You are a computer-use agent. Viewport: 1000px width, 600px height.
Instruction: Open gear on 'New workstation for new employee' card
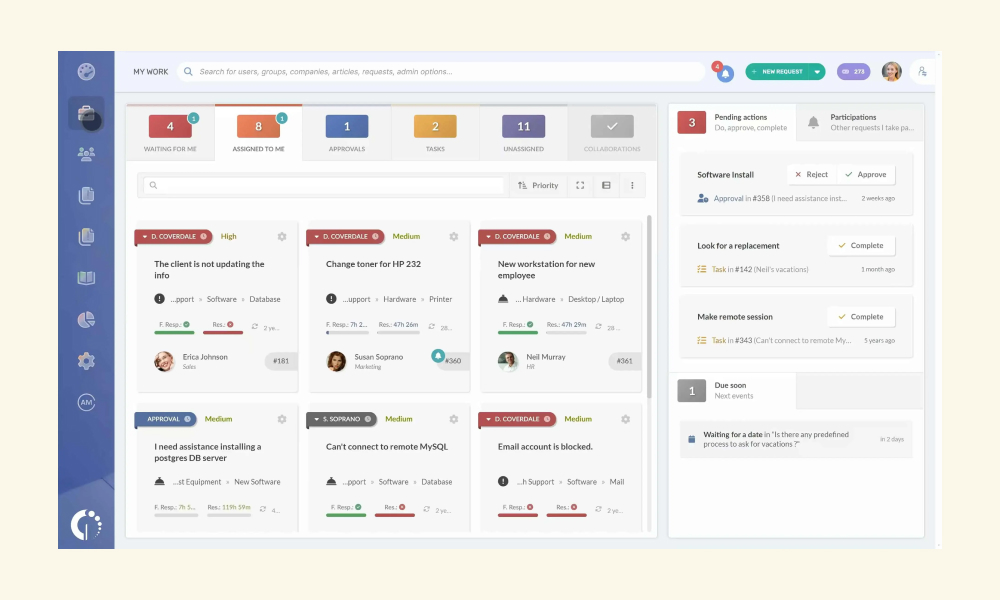(x=626, y=237)
